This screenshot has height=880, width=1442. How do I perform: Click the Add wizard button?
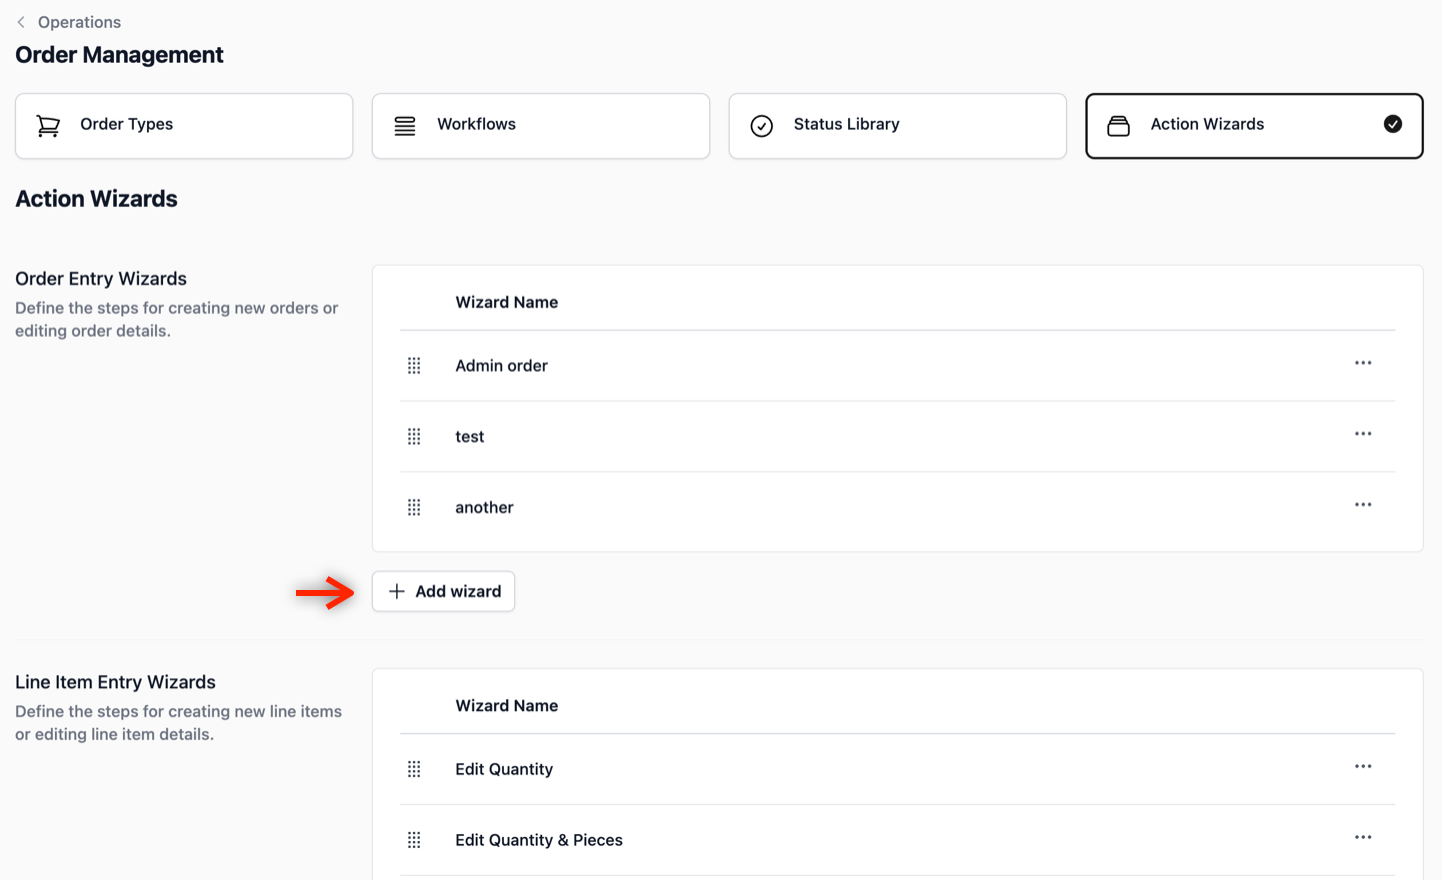(444, 592)
